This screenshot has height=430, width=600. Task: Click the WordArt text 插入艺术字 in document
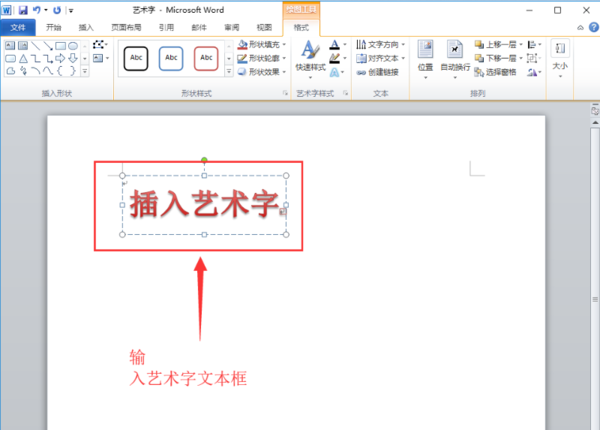(204, 205)
